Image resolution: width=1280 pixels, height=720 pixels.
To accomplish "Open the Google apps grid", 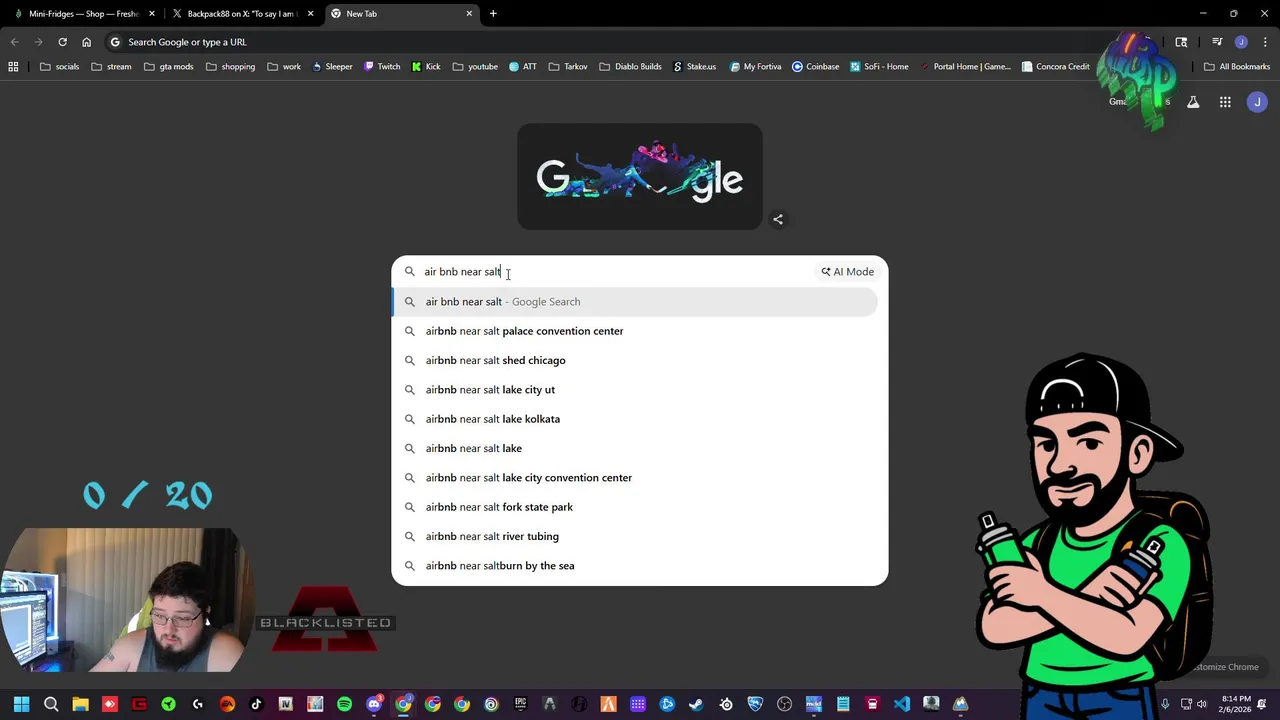I will (x=1225, y=102).
